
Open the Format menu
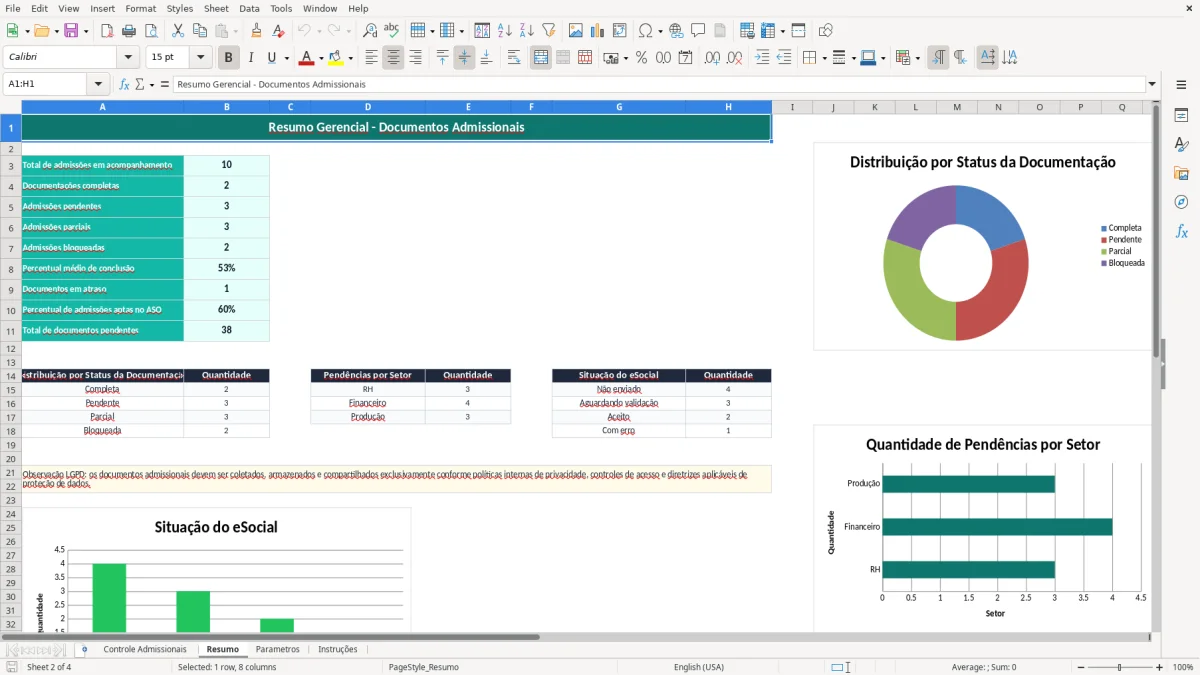(x=140, y=8)
